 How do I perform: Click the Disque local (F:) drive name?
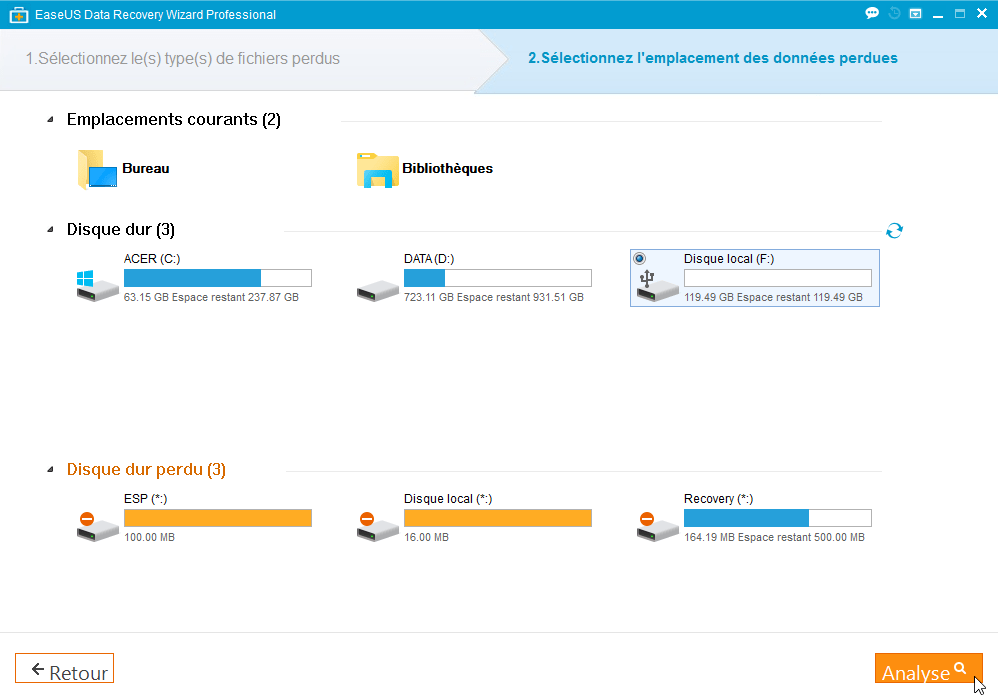point(729,259)
